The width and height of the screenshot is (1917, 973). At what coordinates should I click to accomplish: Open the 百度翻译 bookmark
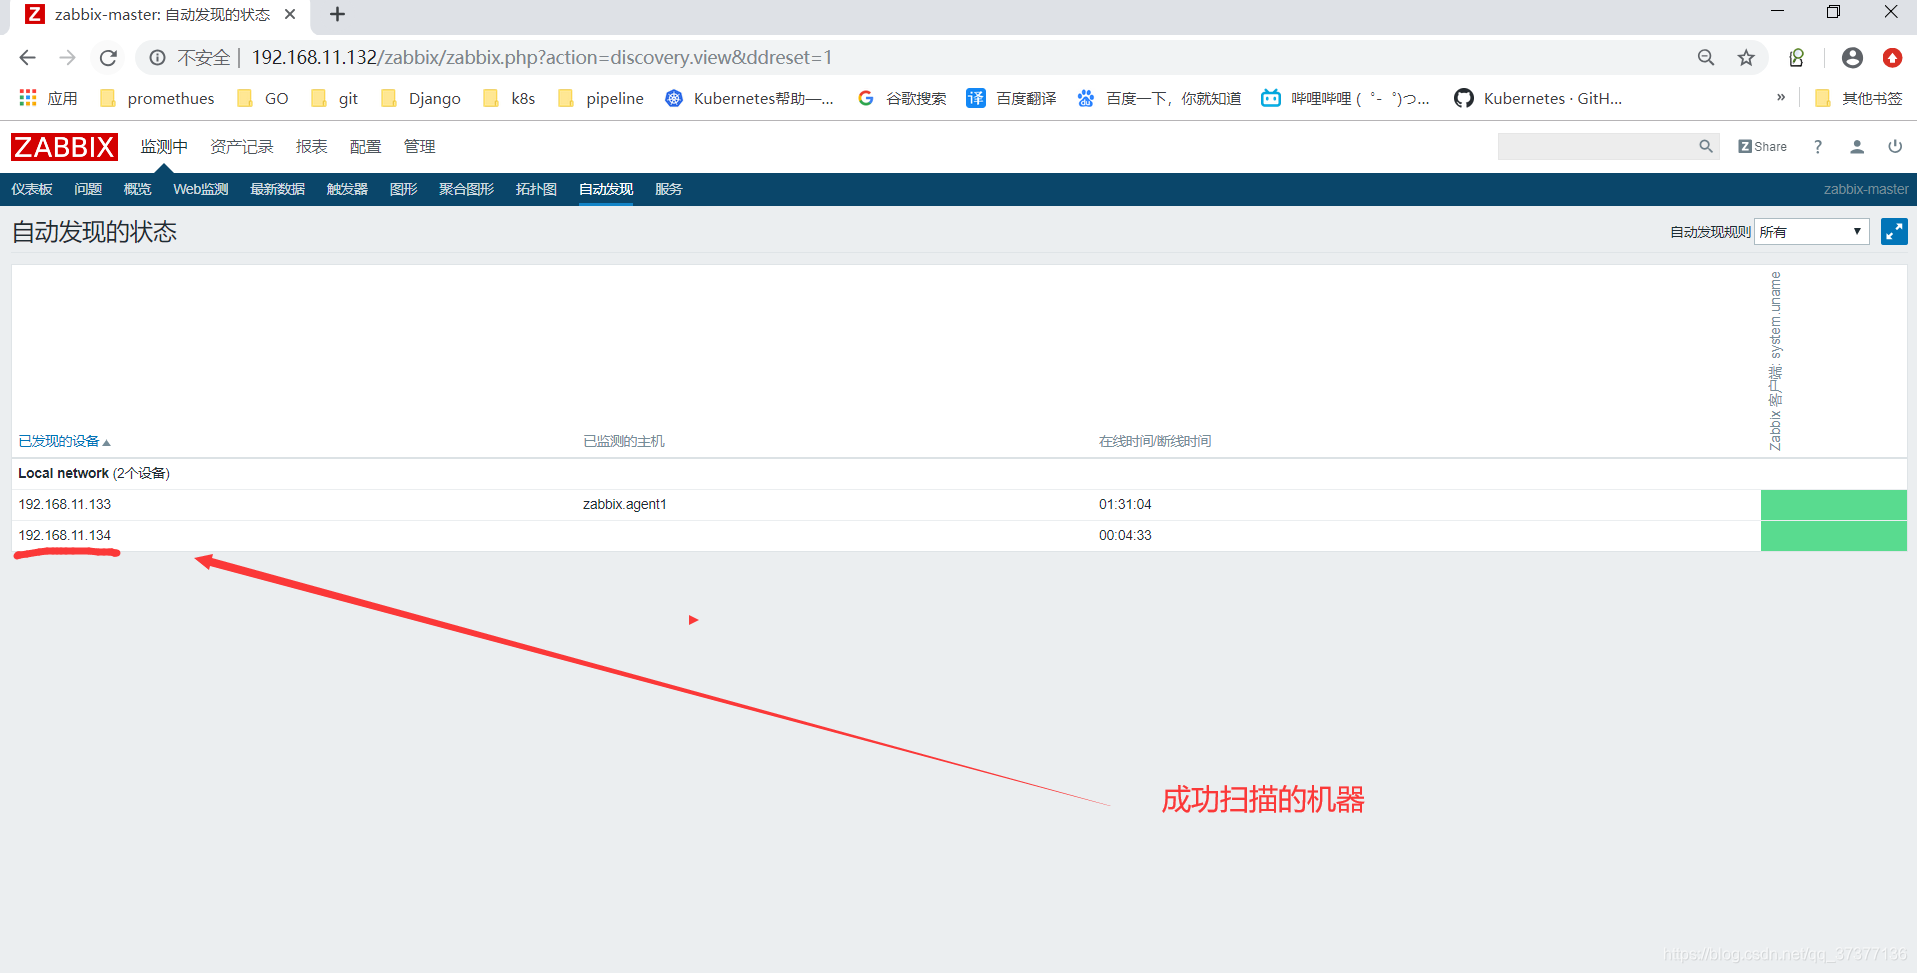(x=1011, y=98)
